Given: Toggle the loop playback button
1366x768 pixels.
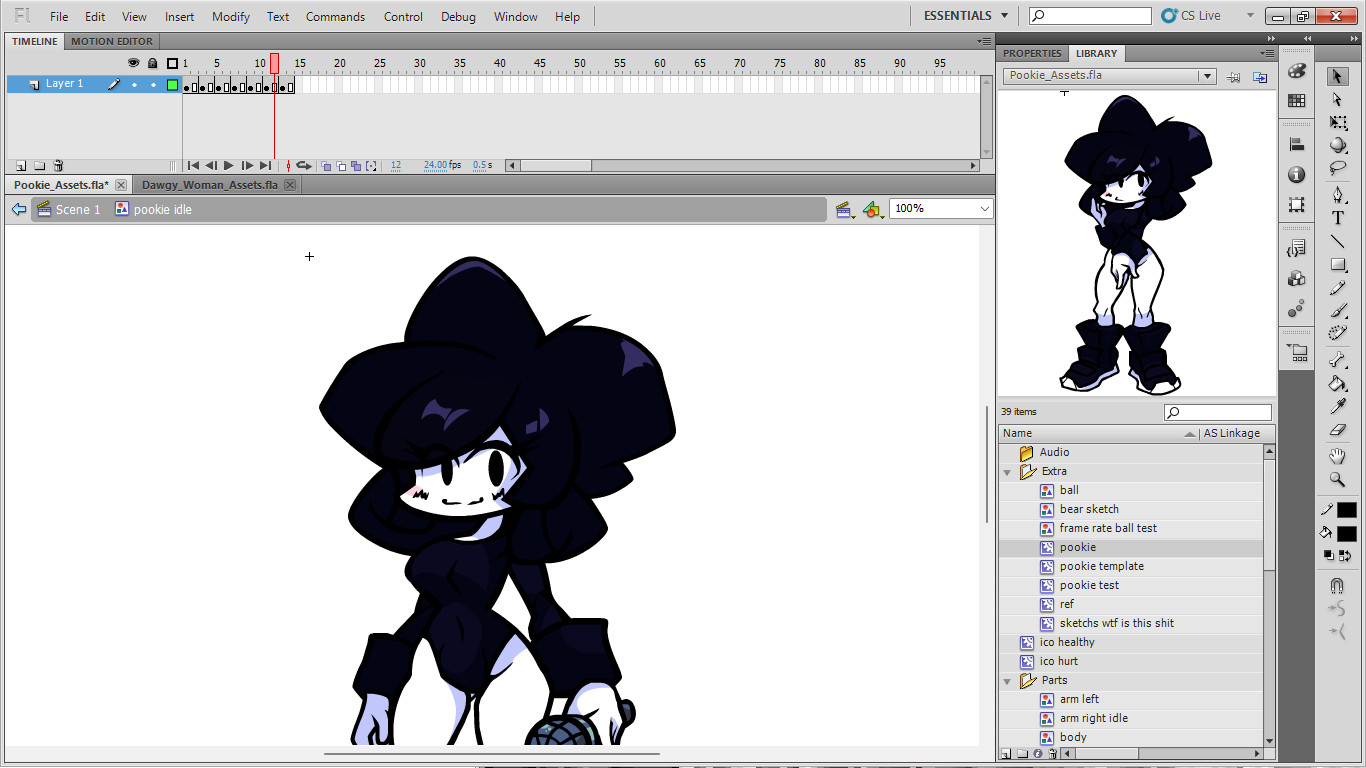Looking at the screenshot, I should point(304,166).
